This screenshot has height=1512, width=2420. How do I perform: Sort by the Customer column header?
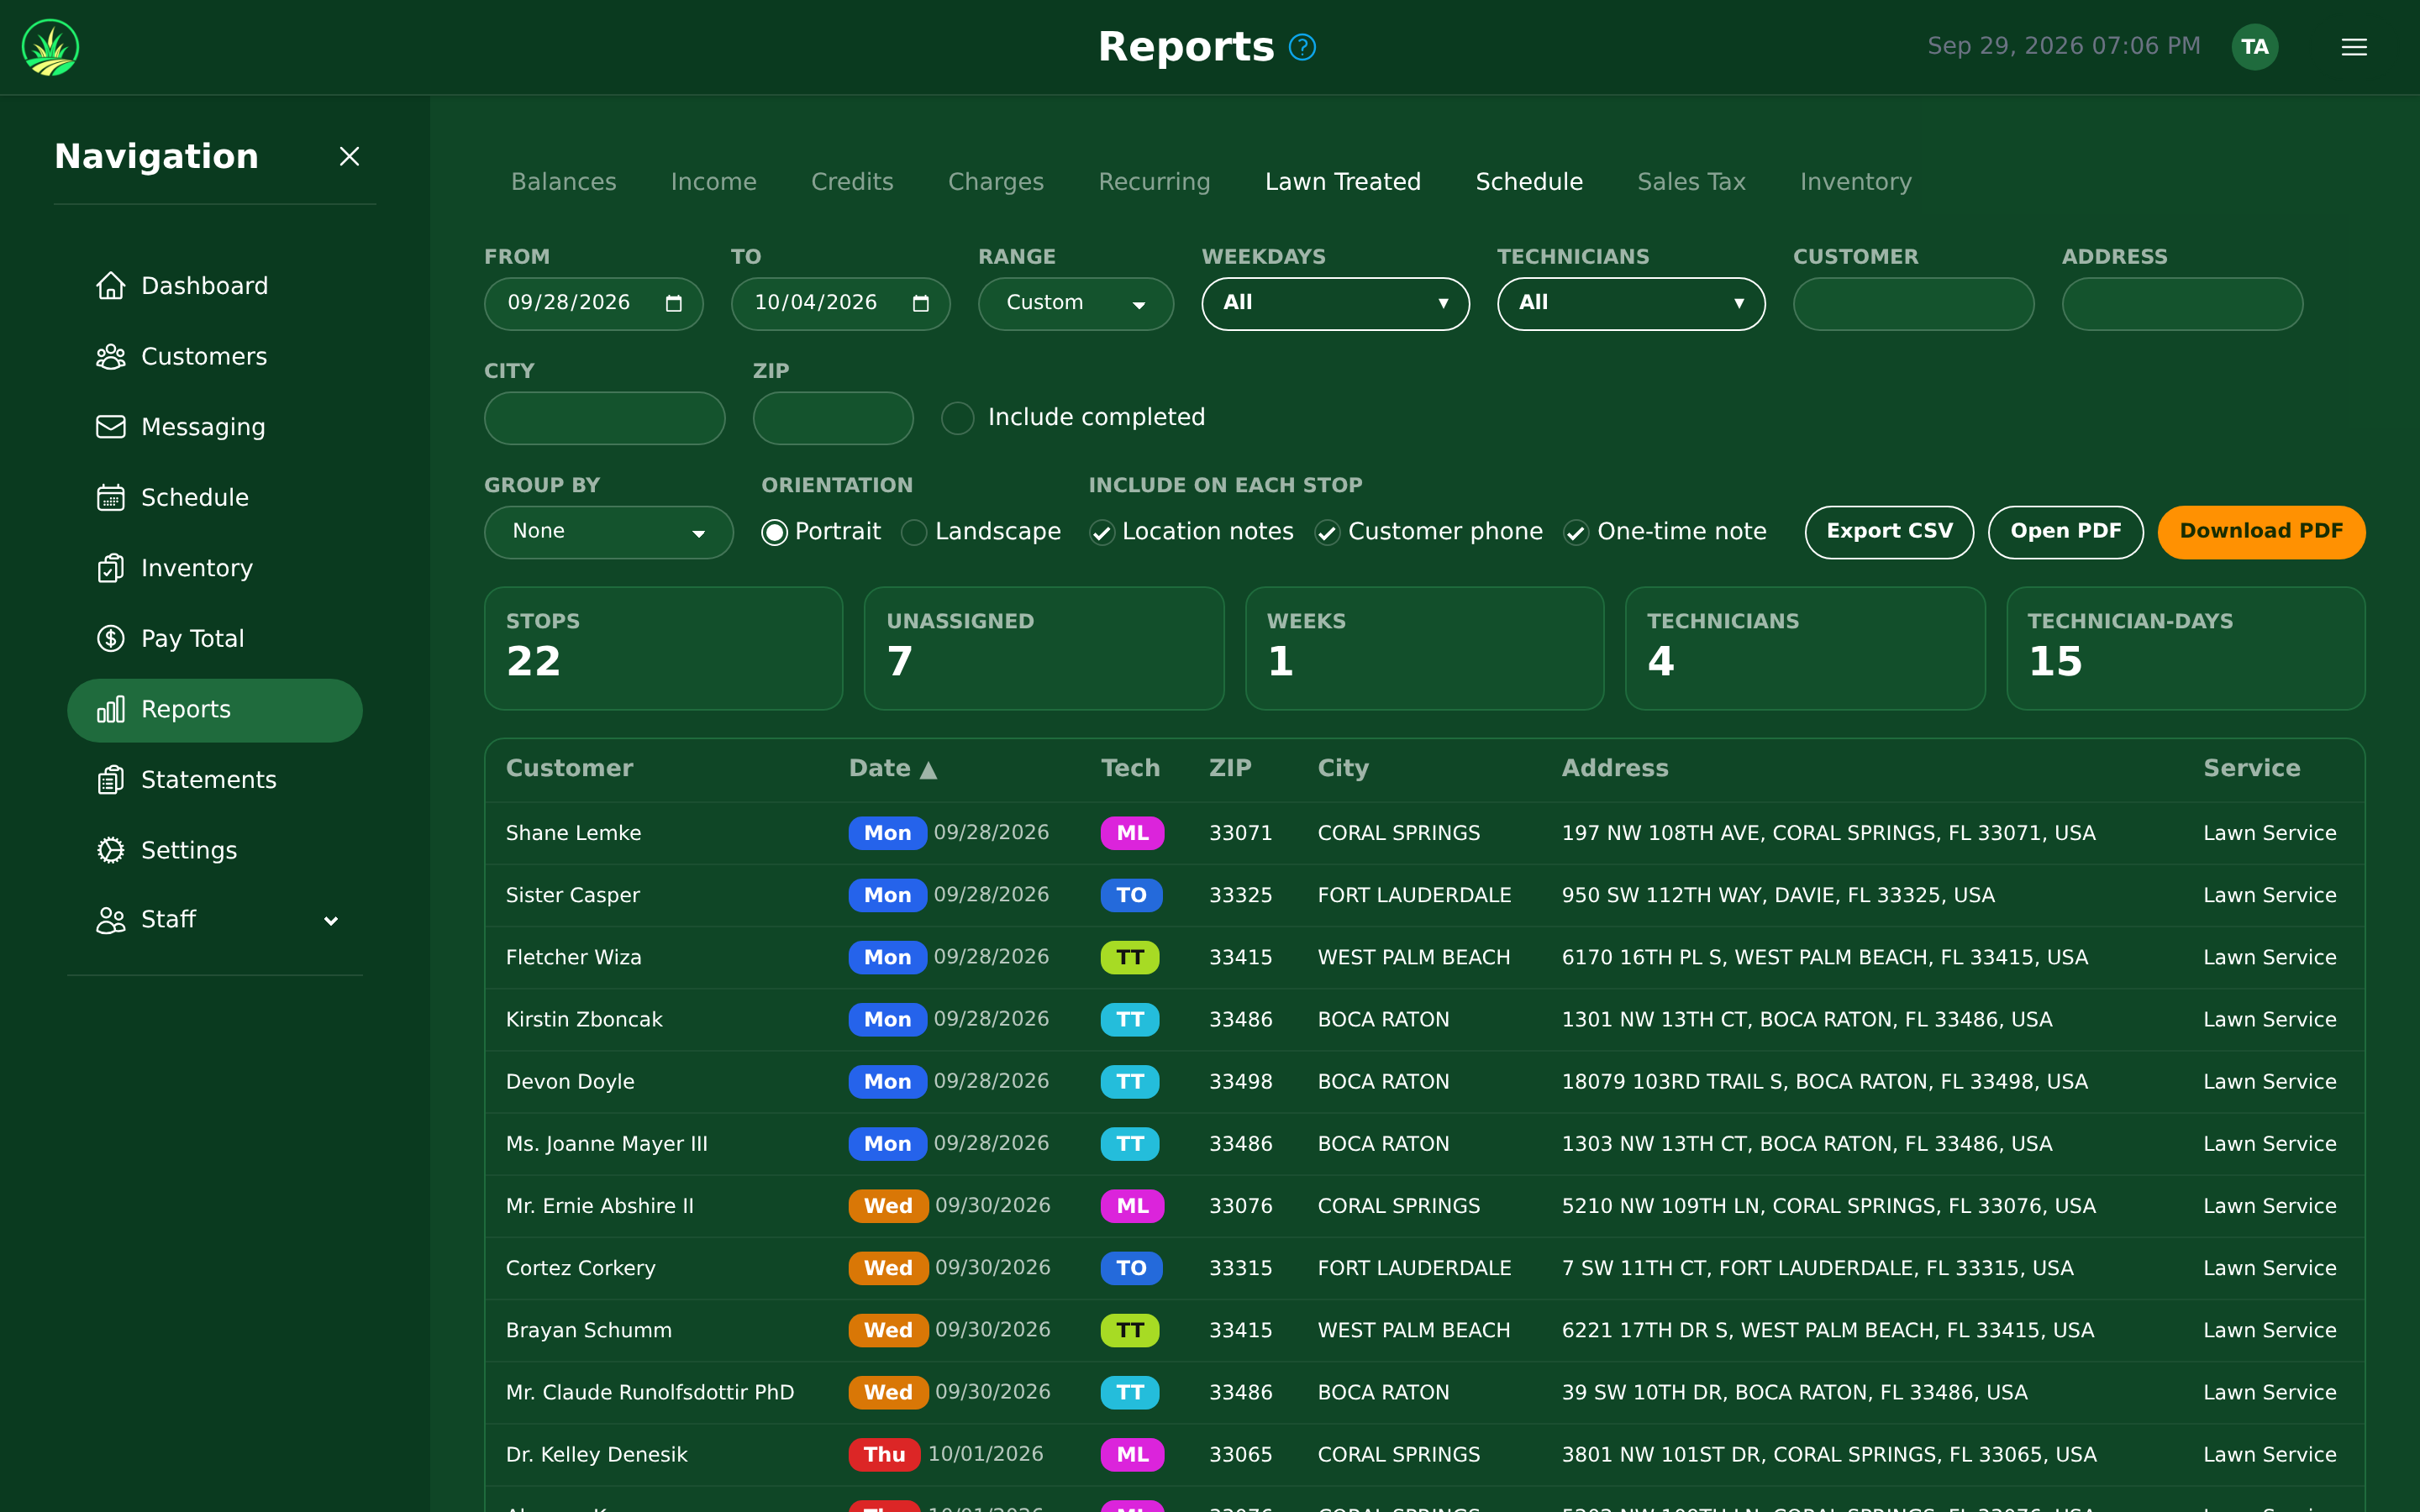click(569, 768)
